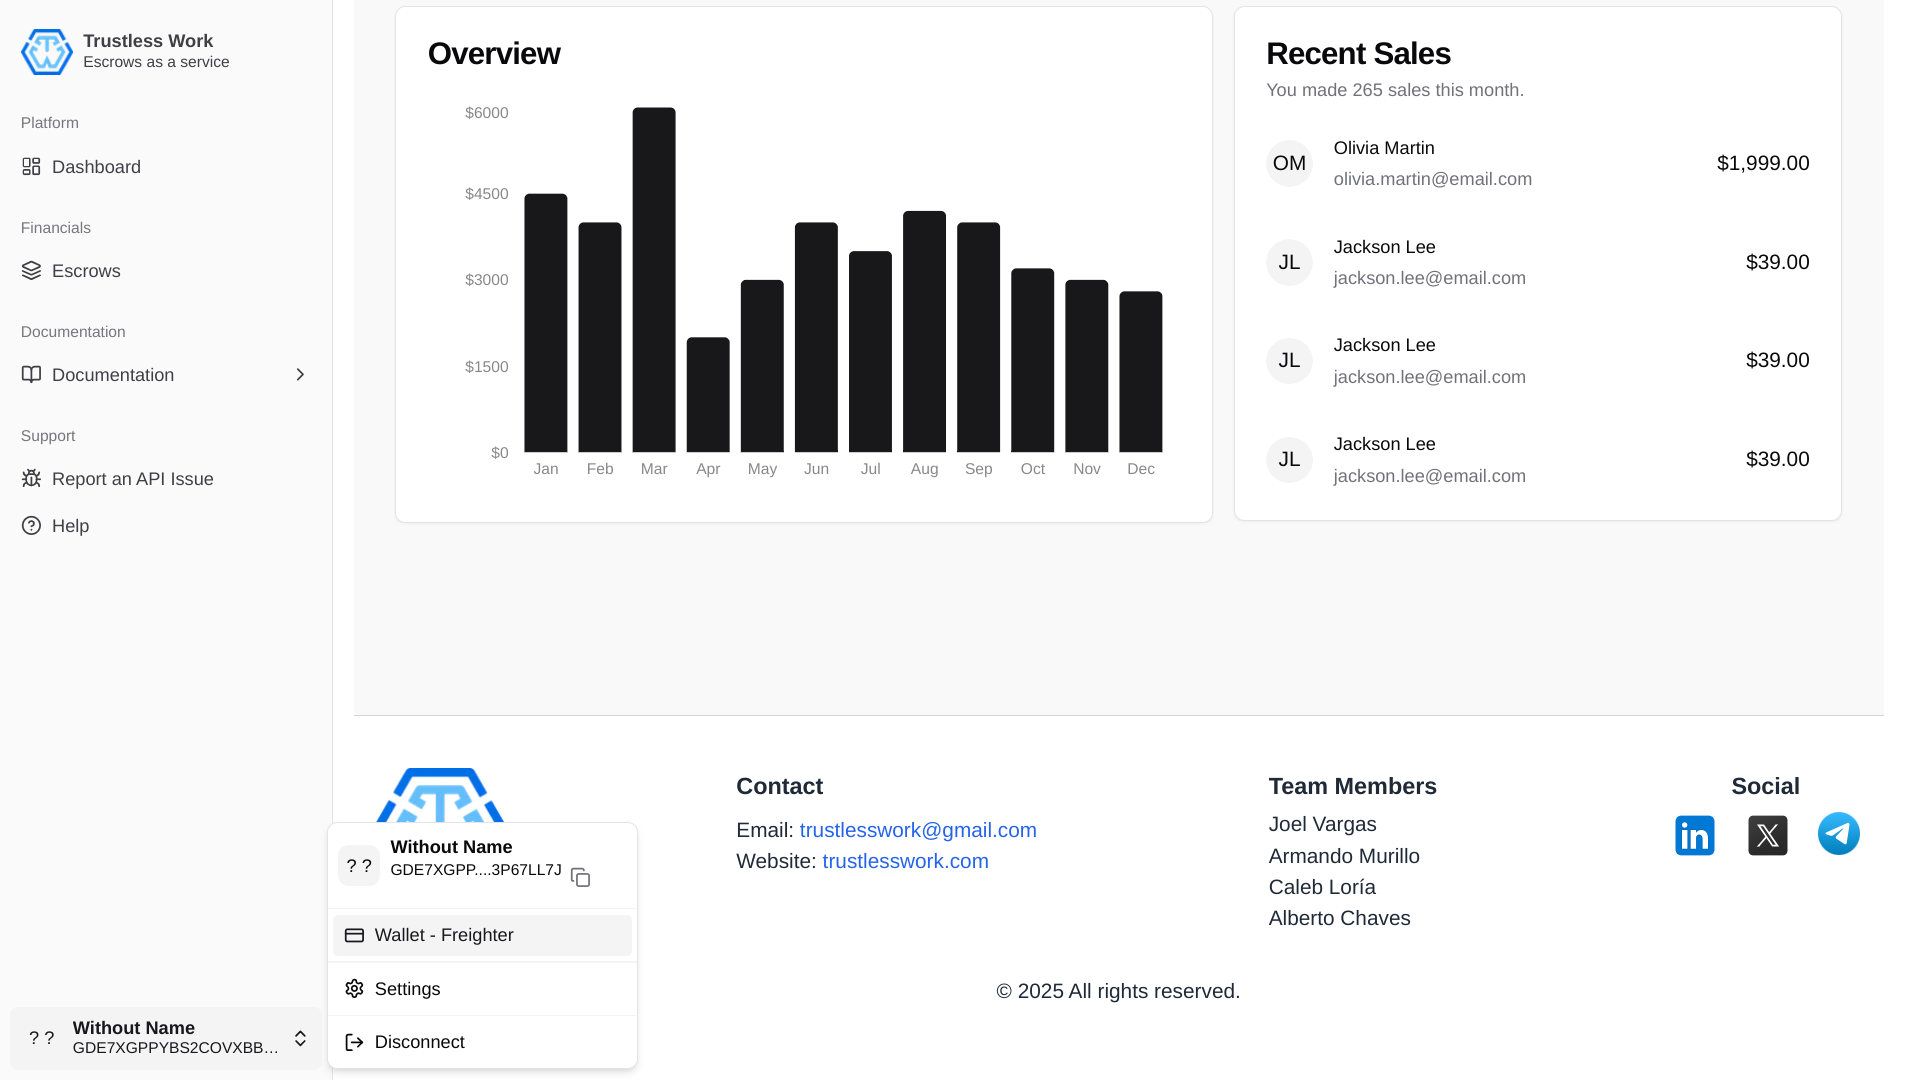
Task: Click the April bar in Overview chart
Action: coord(708,395)
